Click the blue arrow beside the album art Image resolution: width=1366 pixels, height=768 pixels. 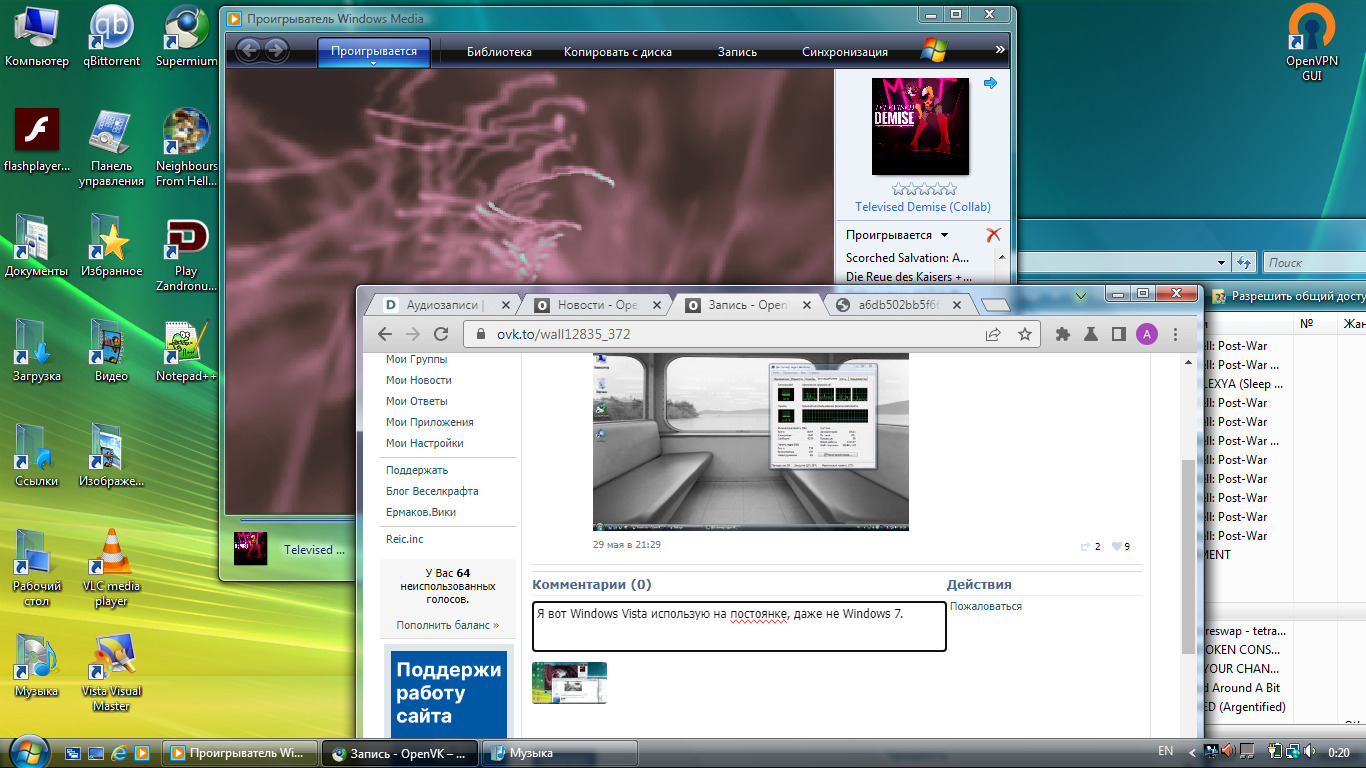click(x=990, y=83)
